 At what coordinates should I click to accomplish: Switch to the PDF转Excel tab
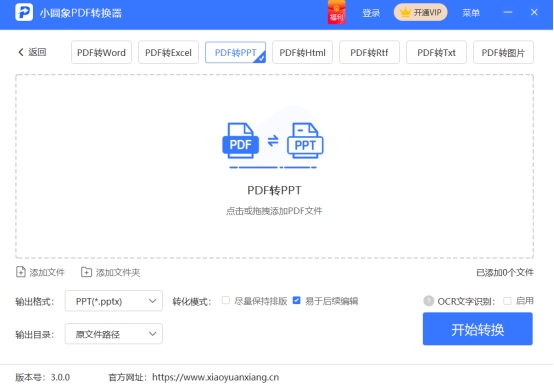[168, 52]
